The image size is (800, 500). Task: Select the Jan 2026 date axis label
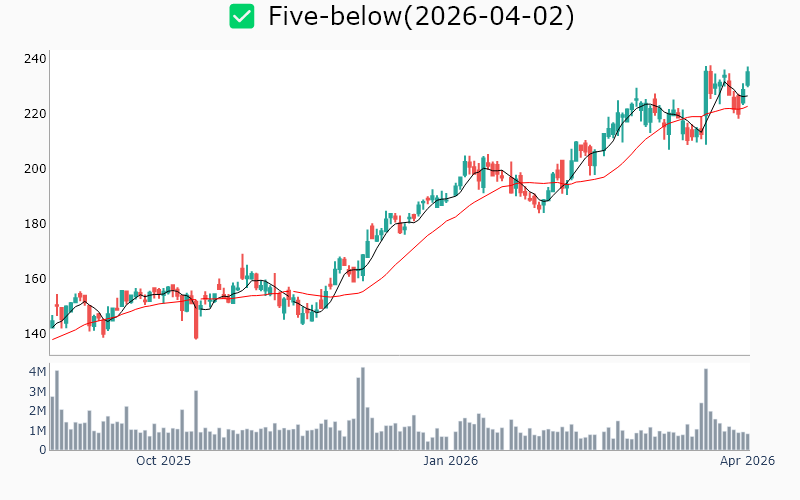point(450,461)
